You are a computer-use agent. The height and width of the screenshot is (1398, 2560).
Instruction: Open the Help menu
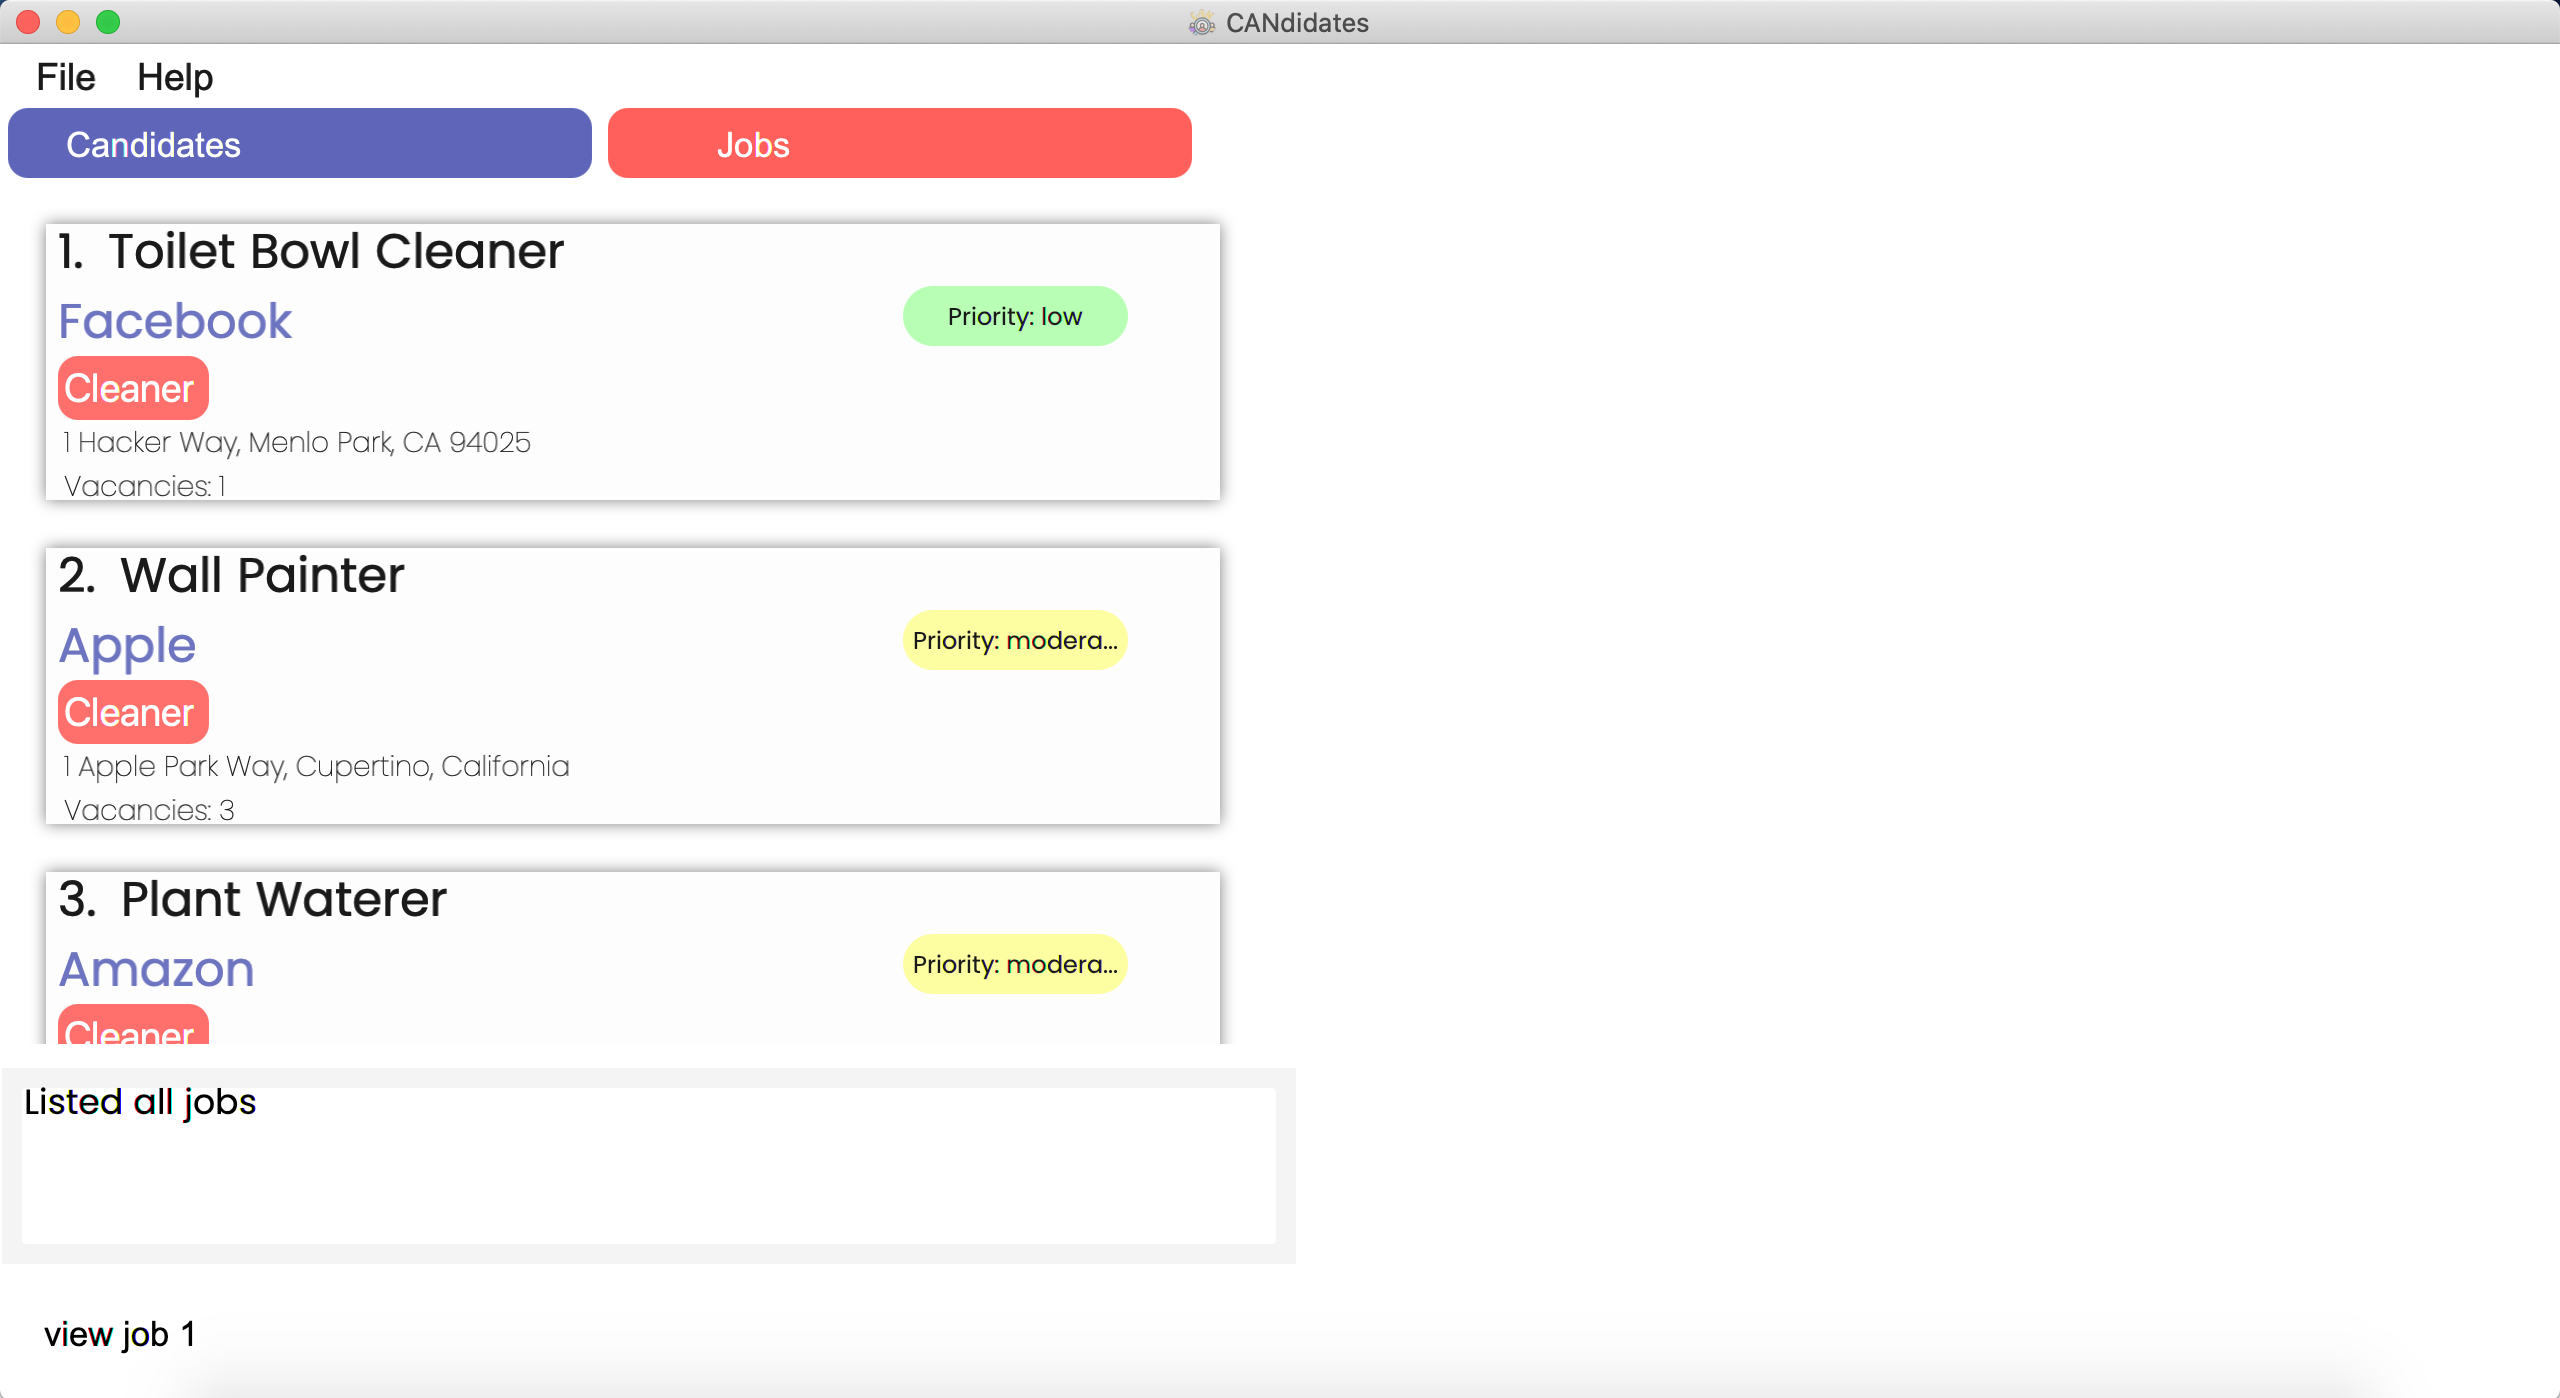pyautogui.click(x=172, y=76)
